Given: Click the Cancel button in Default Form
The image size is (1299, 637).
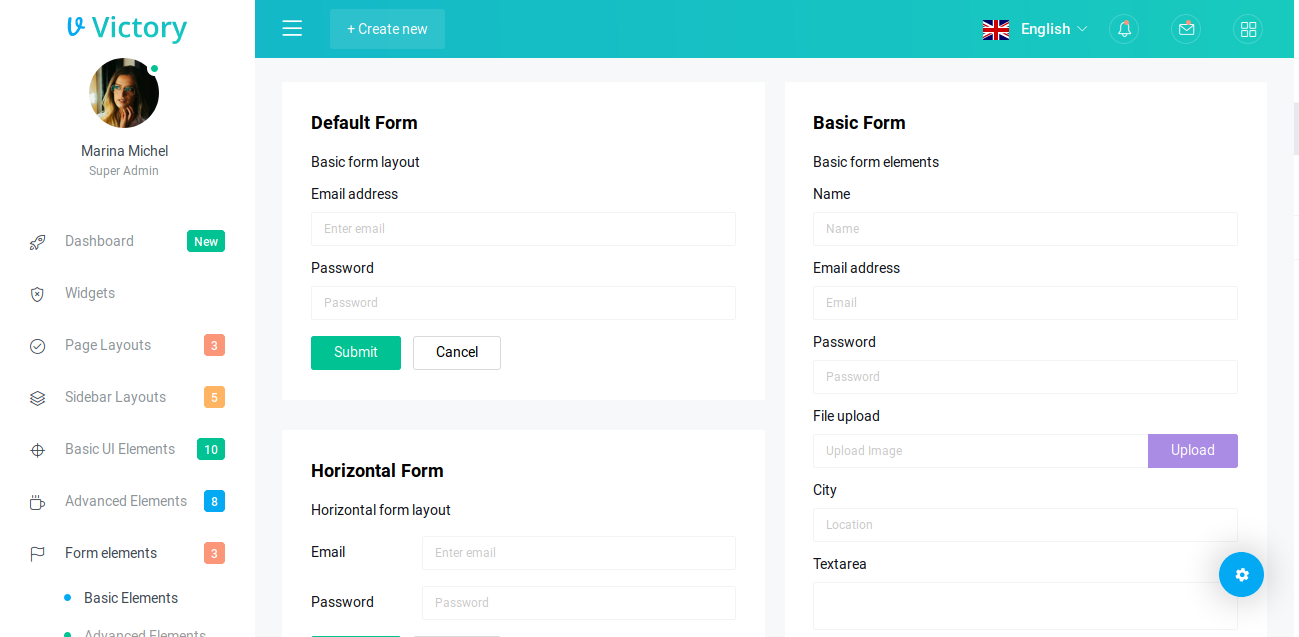Looking at the screenshot, I should [457, 352].
